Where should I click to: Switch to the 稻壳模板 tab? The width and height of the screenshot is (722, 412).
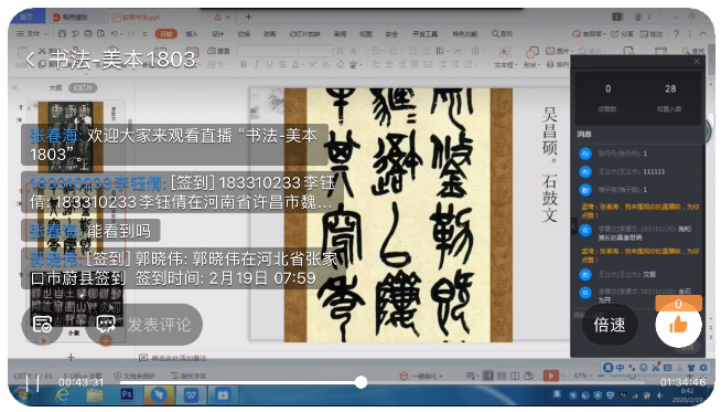coord(71,17)
